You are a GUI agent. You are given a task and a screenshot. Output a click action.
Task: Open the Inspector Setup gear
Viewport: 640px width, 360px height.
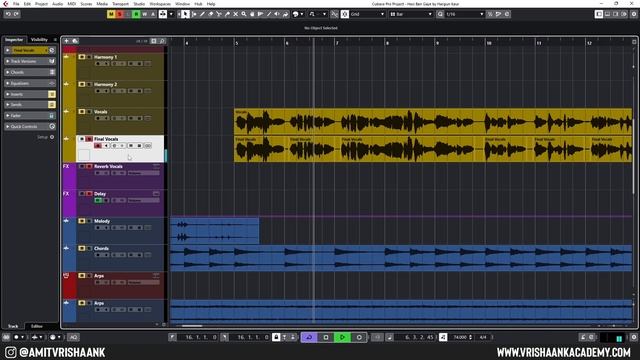[x=52, y=137]
